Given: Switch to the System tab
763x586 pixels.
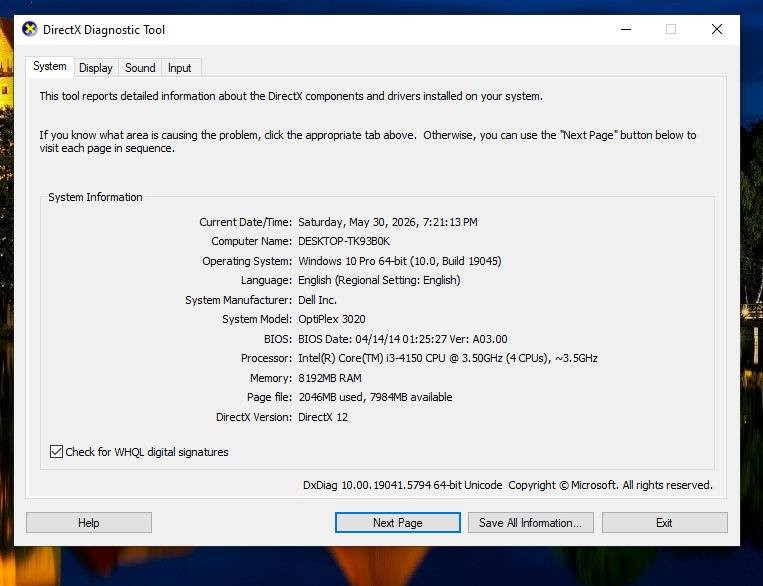Looking at the screenshot, I should click(50, 67).
